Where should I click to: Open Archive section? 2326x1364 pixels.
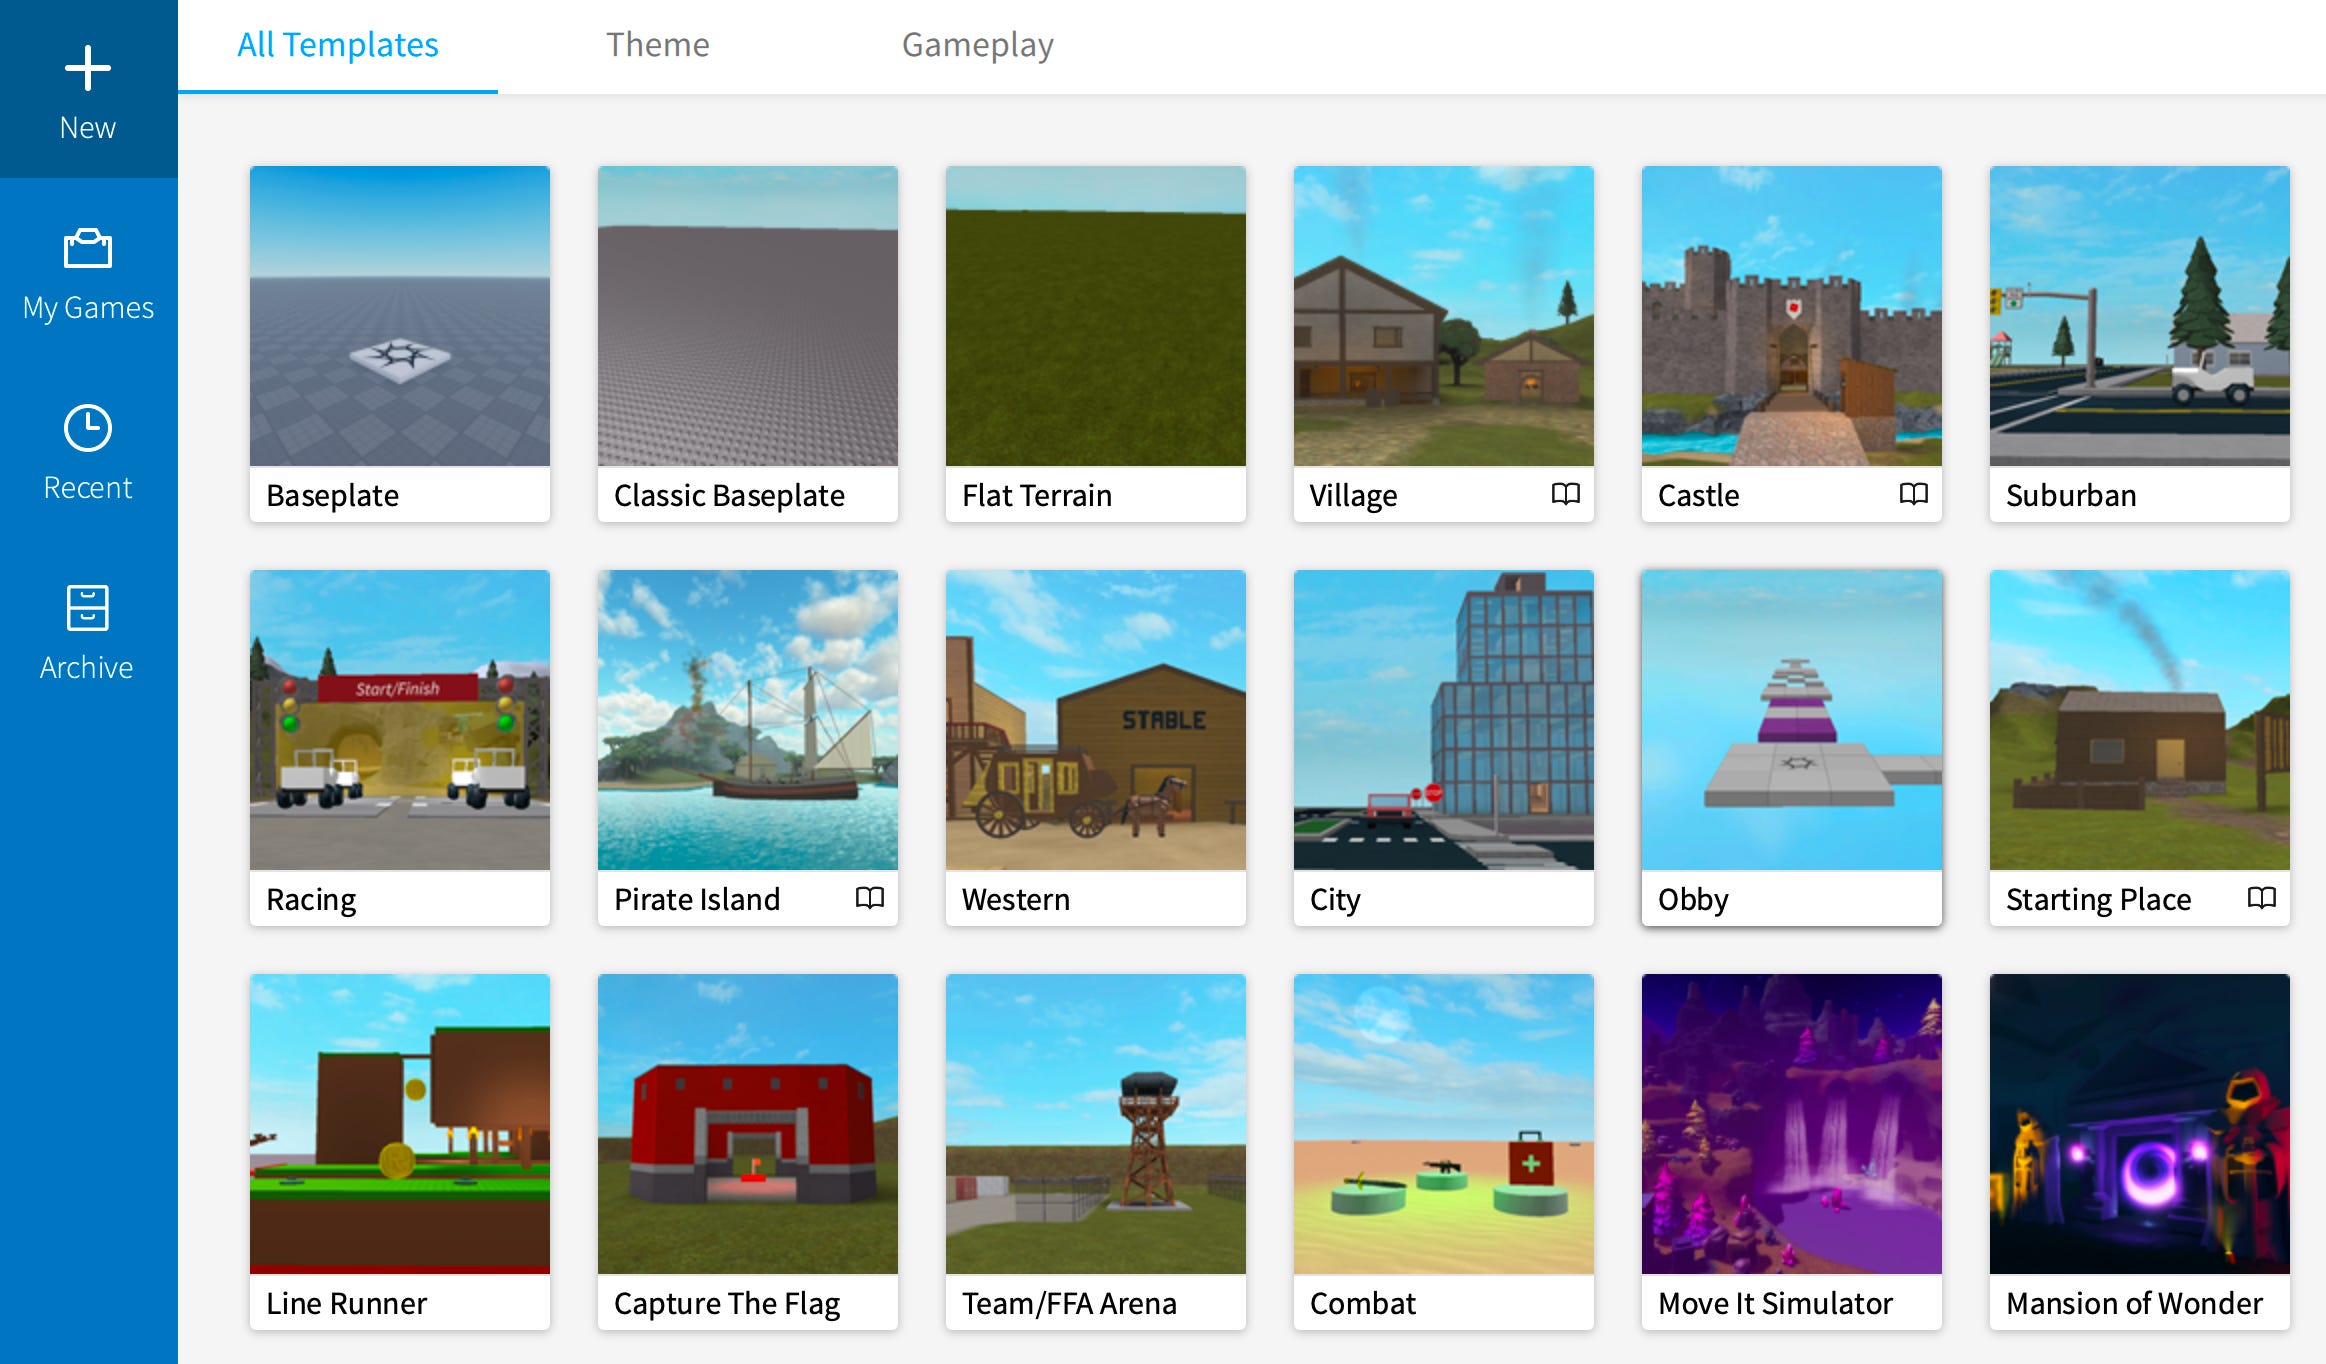(x=88, y=637)
